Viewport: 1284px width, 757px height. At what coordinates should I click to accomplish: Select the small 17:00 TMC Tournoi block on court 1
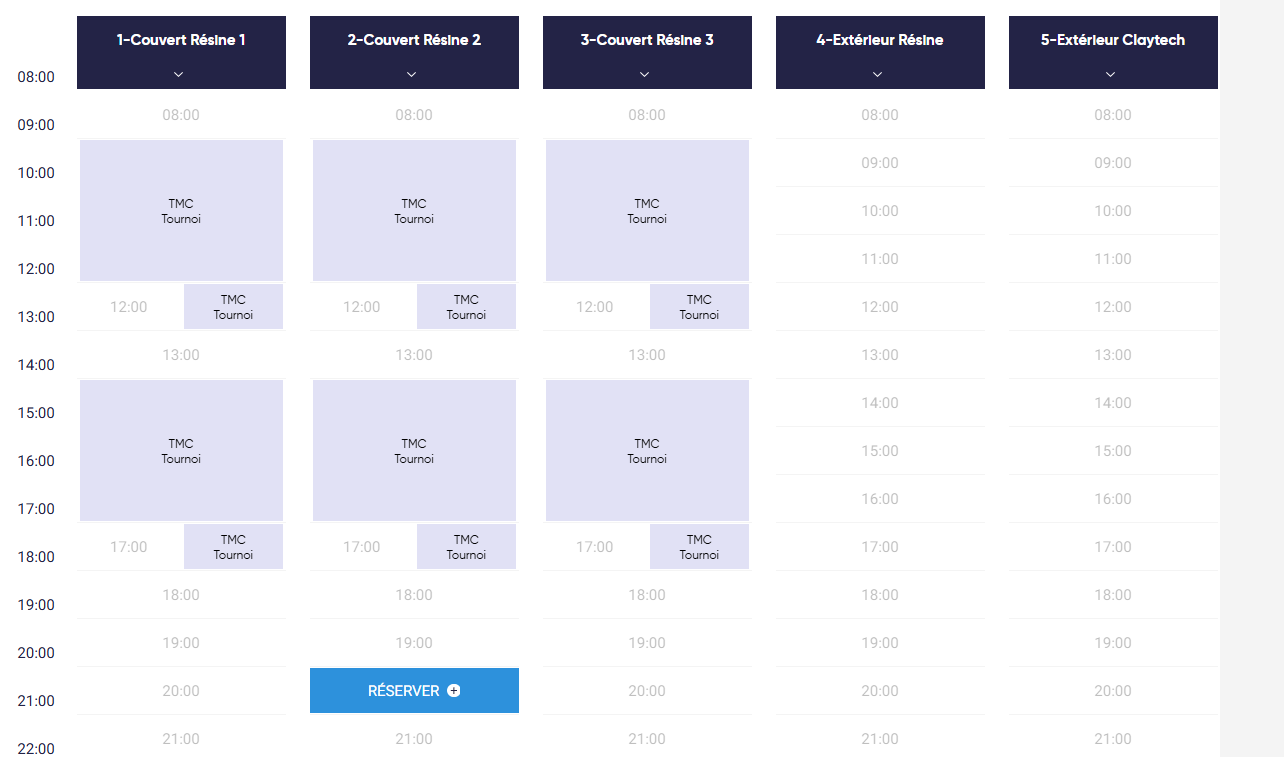point(233,547)
